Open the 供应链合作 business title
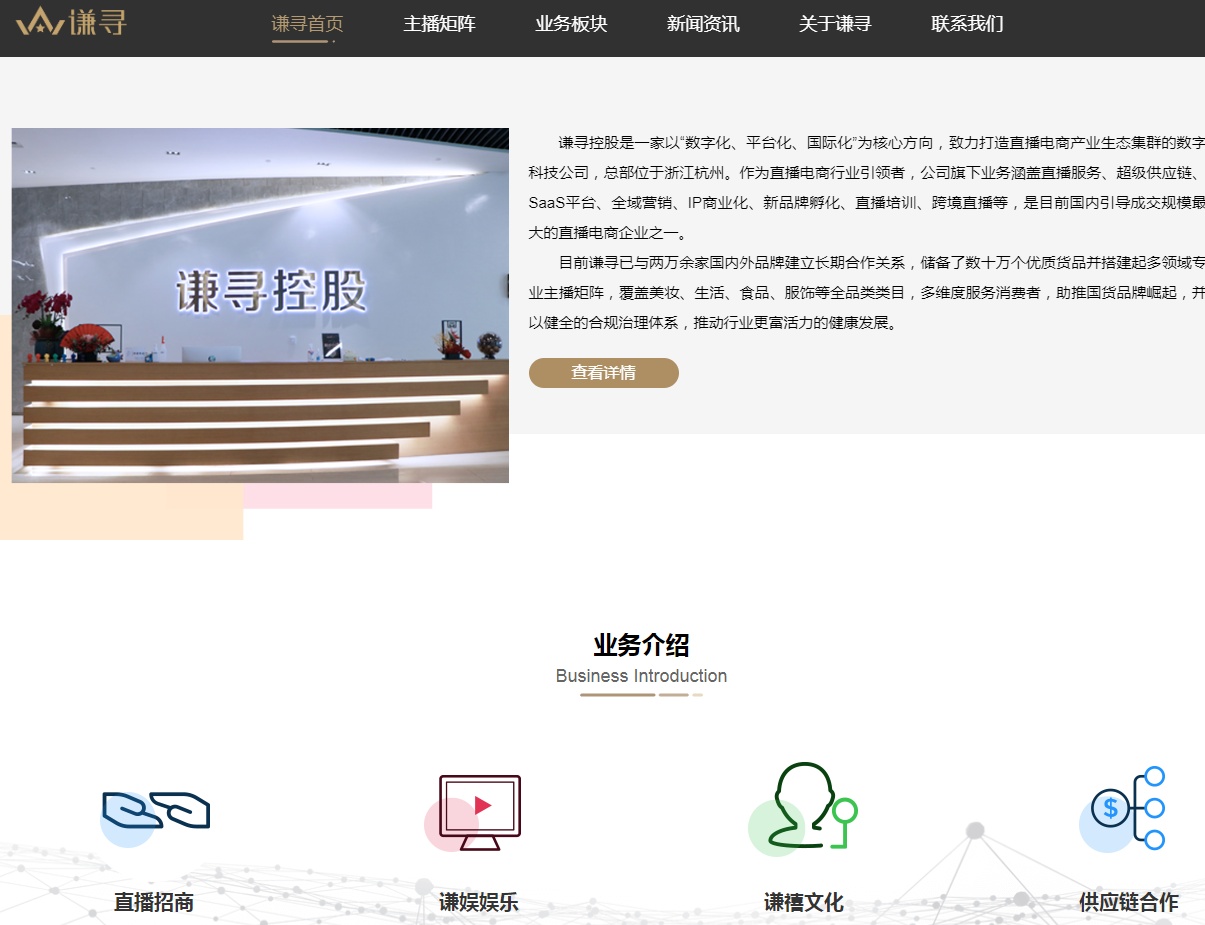 tap(1129, 903)
